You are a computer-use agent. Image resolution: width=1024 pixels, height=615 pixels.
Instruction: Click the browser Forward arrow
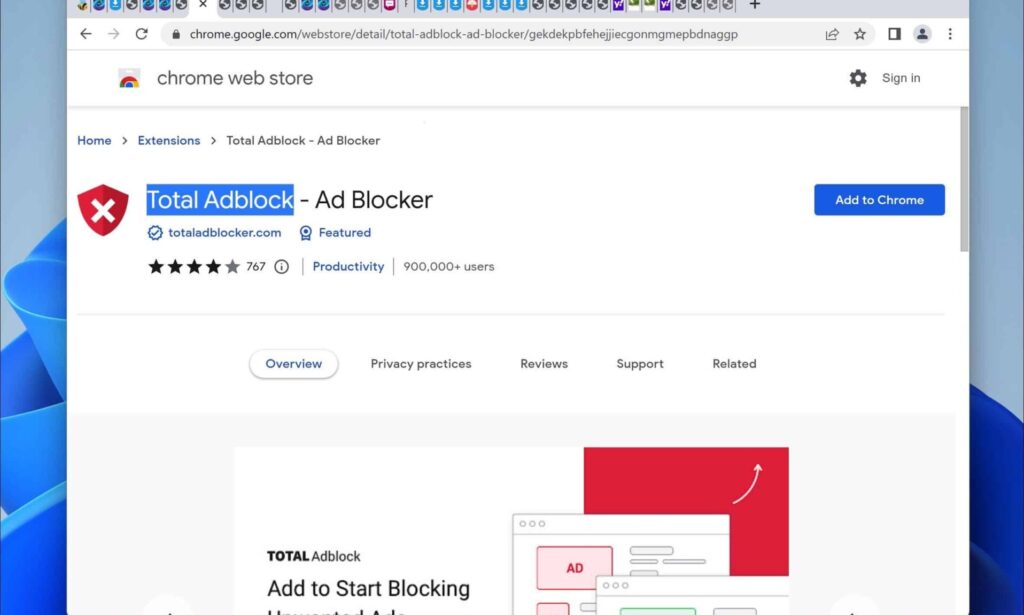[x=114, y=34]
